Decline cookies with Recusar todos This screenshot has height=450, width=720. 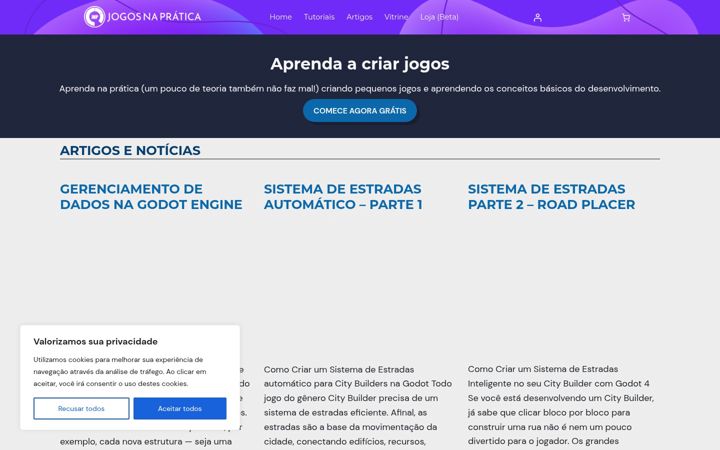pyautogui.click(x=81, y=408)
